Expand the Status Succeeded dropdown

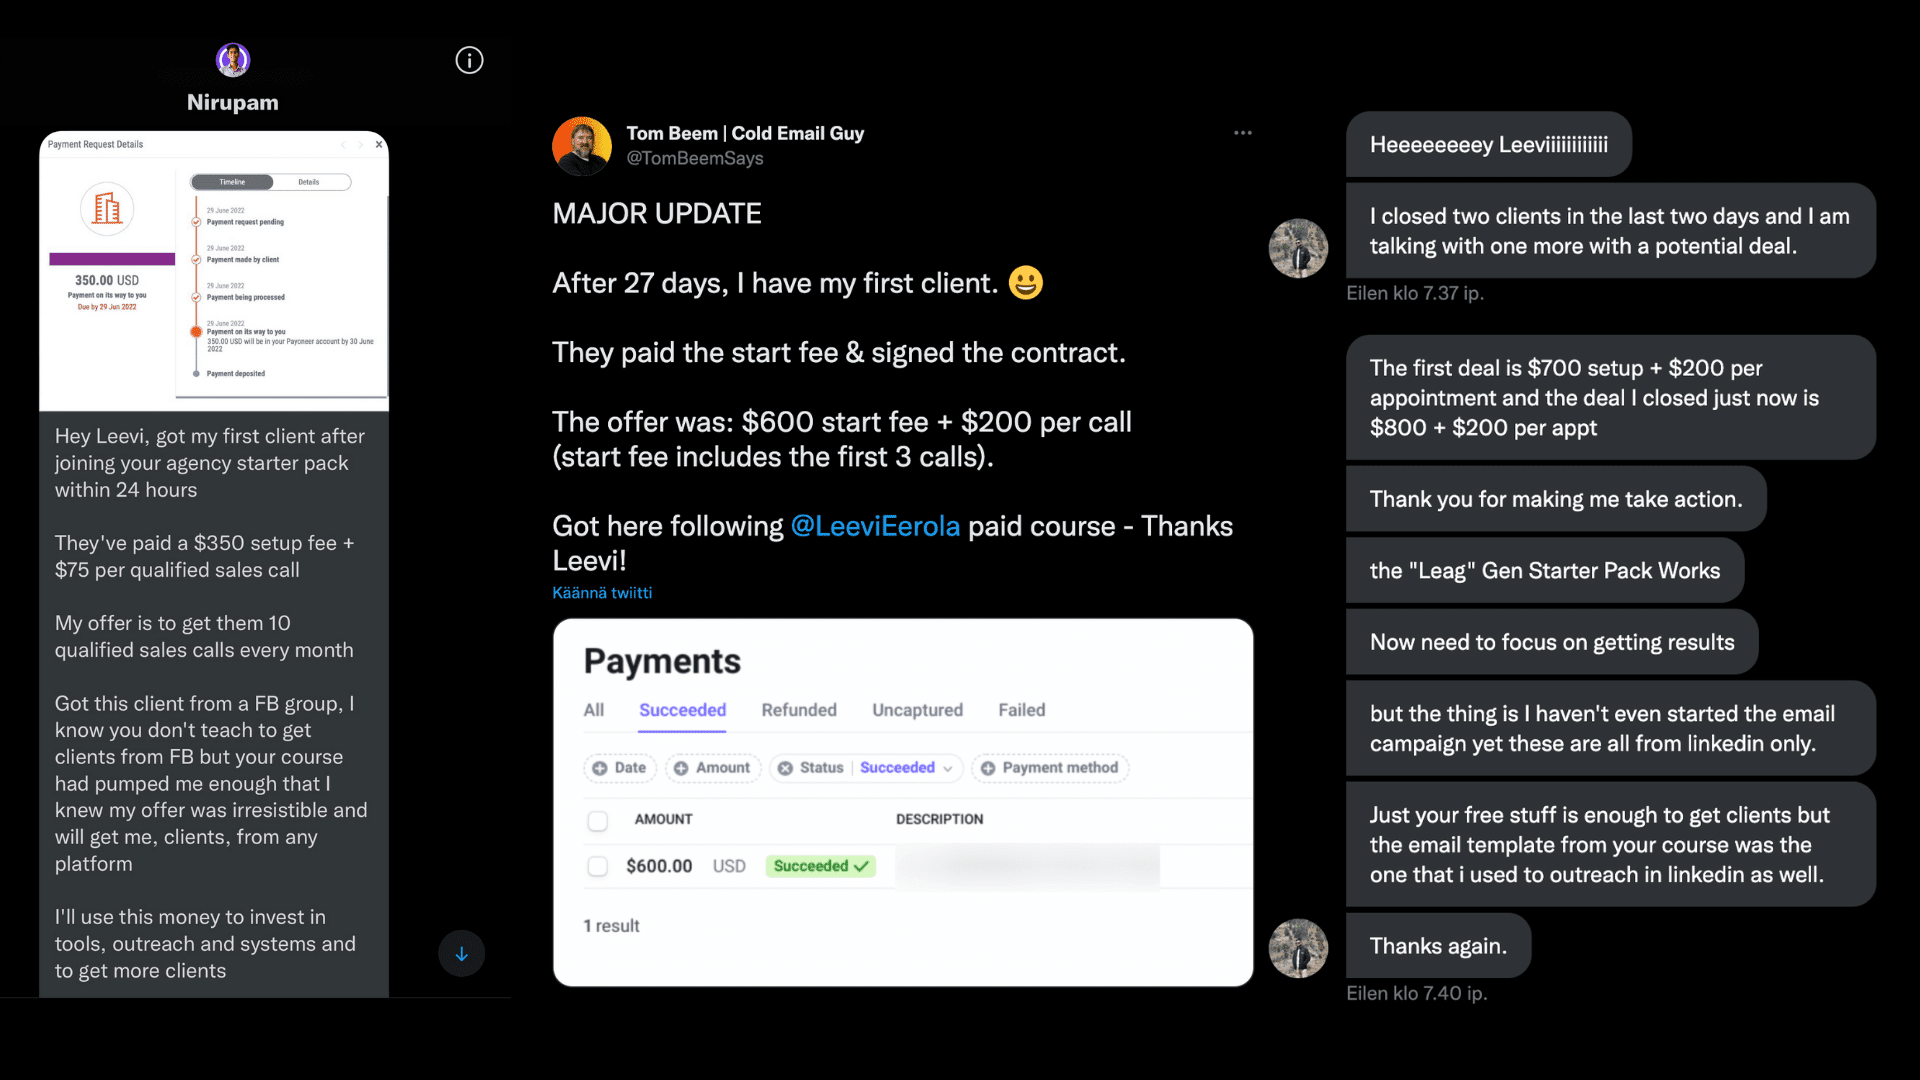[x=947, y=768]
